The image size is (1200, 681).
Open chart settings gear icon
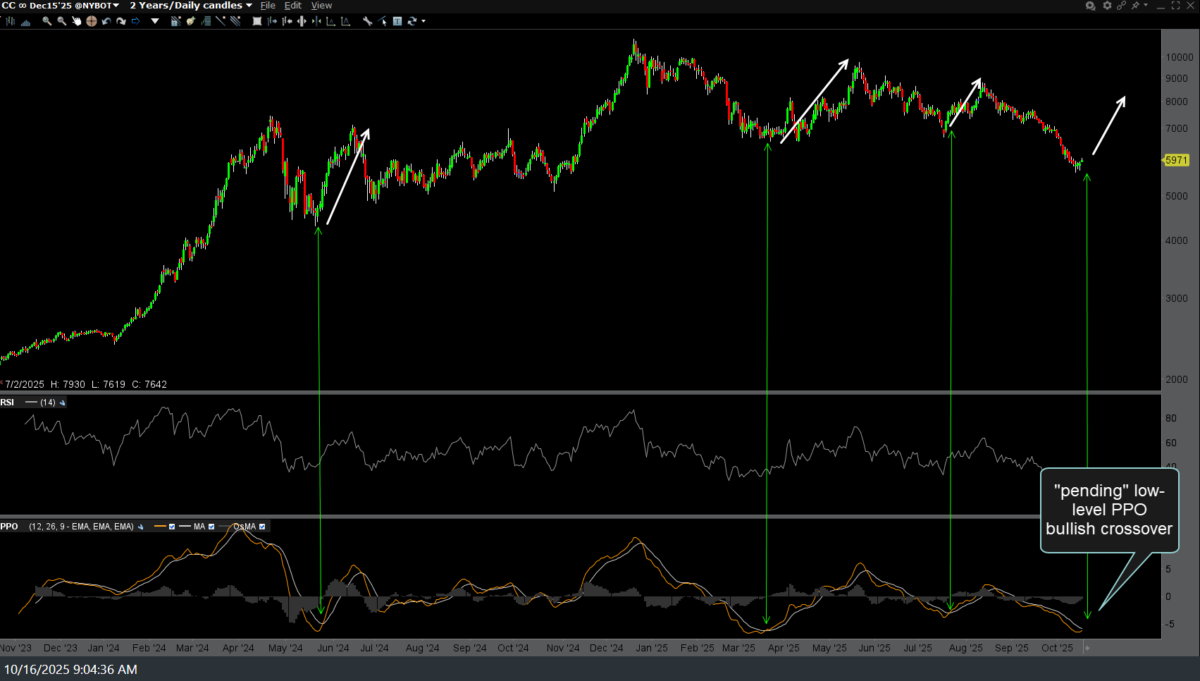[x=1105, y=6]
